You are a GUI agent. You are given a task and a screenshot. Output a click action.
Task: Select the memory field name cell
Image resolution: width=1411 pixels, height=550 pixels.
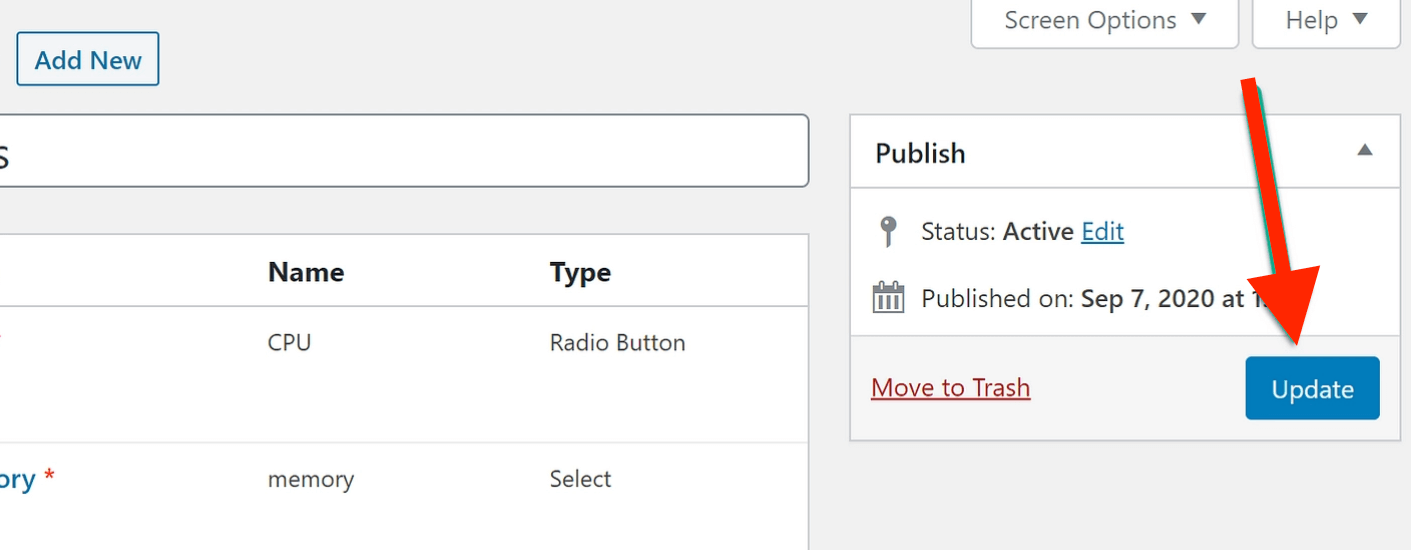pyautogui.click(x=310, y=480)
